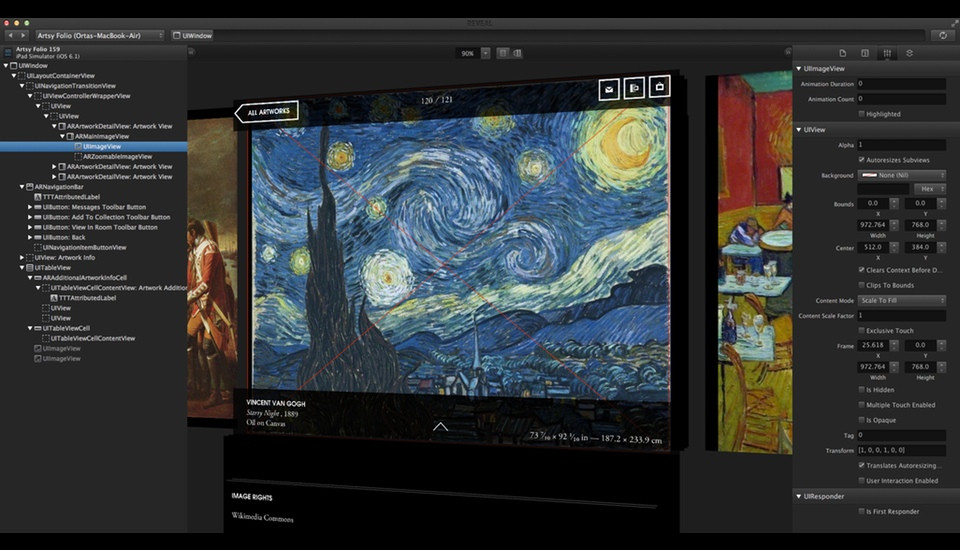
Task: Click the Bounds Width stepper
Action: [x=894, y=225]
